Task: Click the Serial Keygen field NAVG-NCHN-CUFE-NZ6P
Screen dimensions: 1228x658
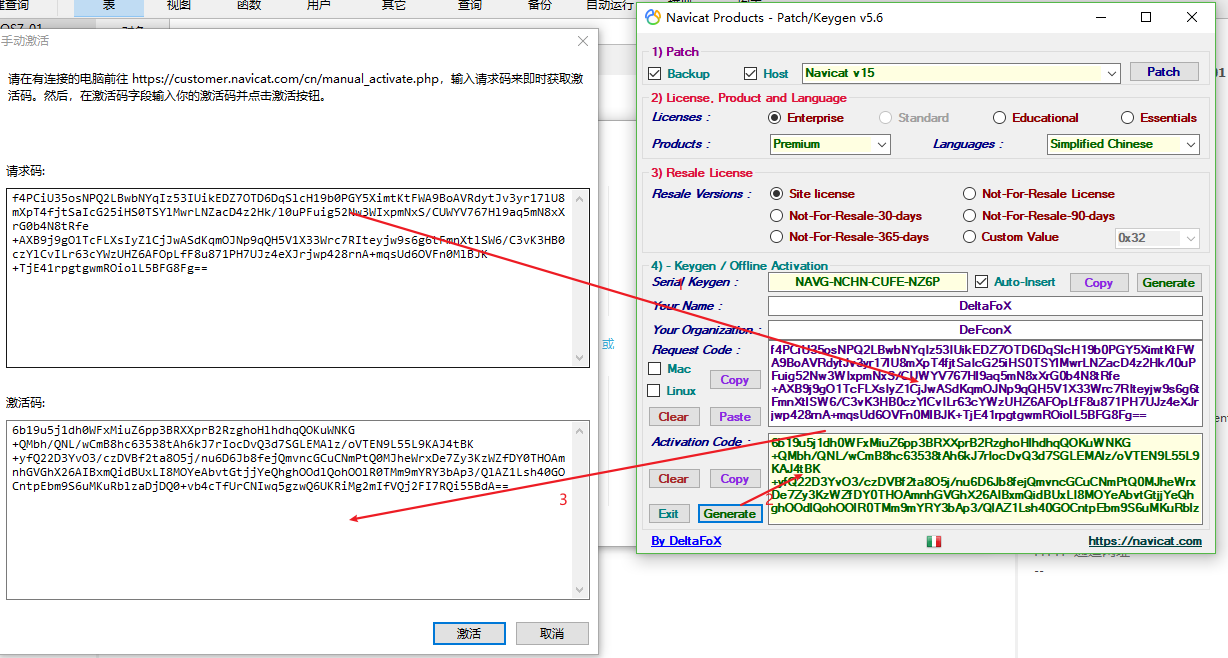Action: (x=868, y=282)
